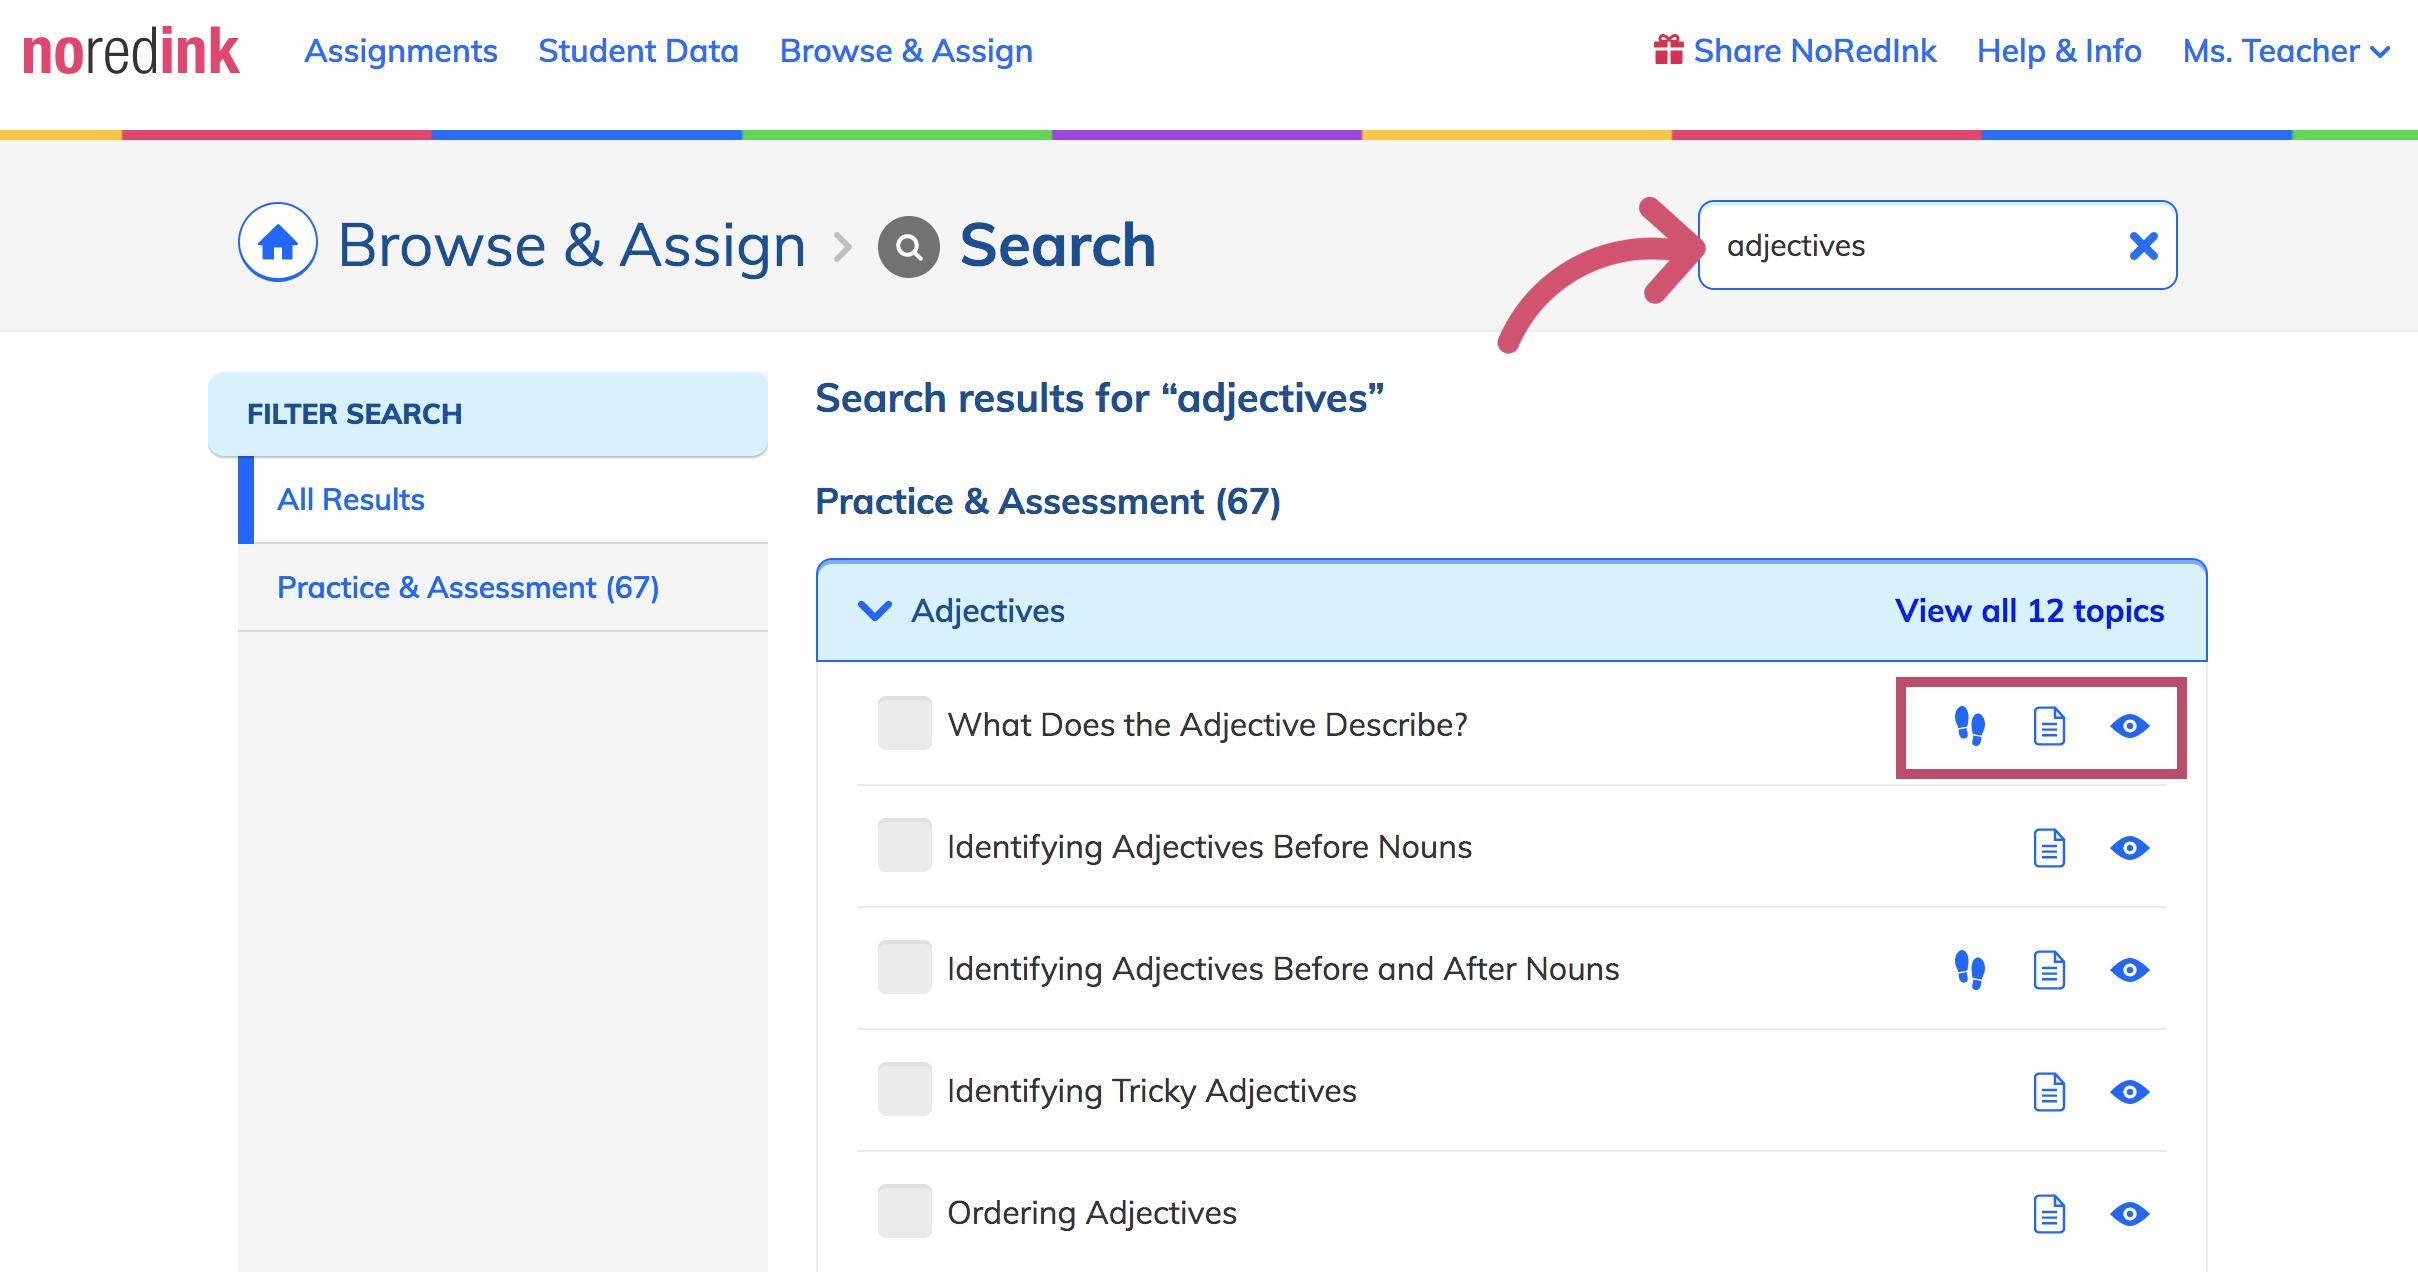Open footsteps icon for What Does the Adjective Describe?

[x=1970, y=726]
